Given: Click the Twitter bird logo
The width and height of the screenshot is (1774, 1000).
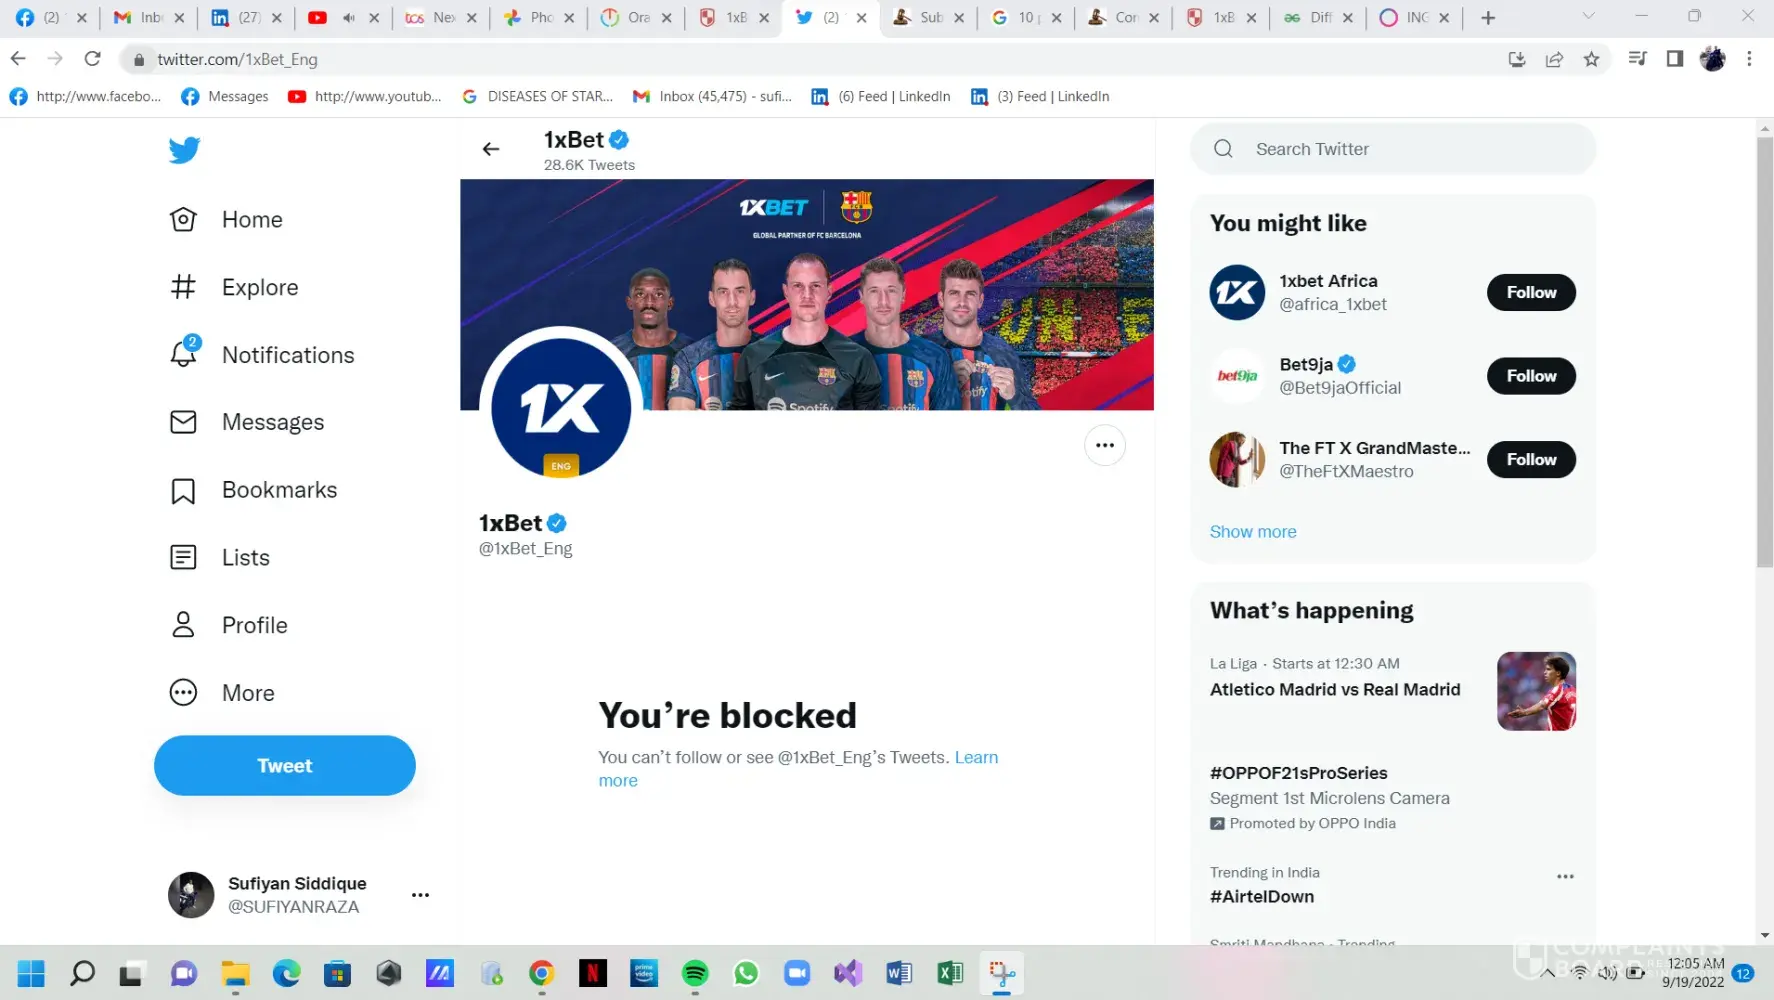Looking at the screenshot, I should [x=184, y=150].
